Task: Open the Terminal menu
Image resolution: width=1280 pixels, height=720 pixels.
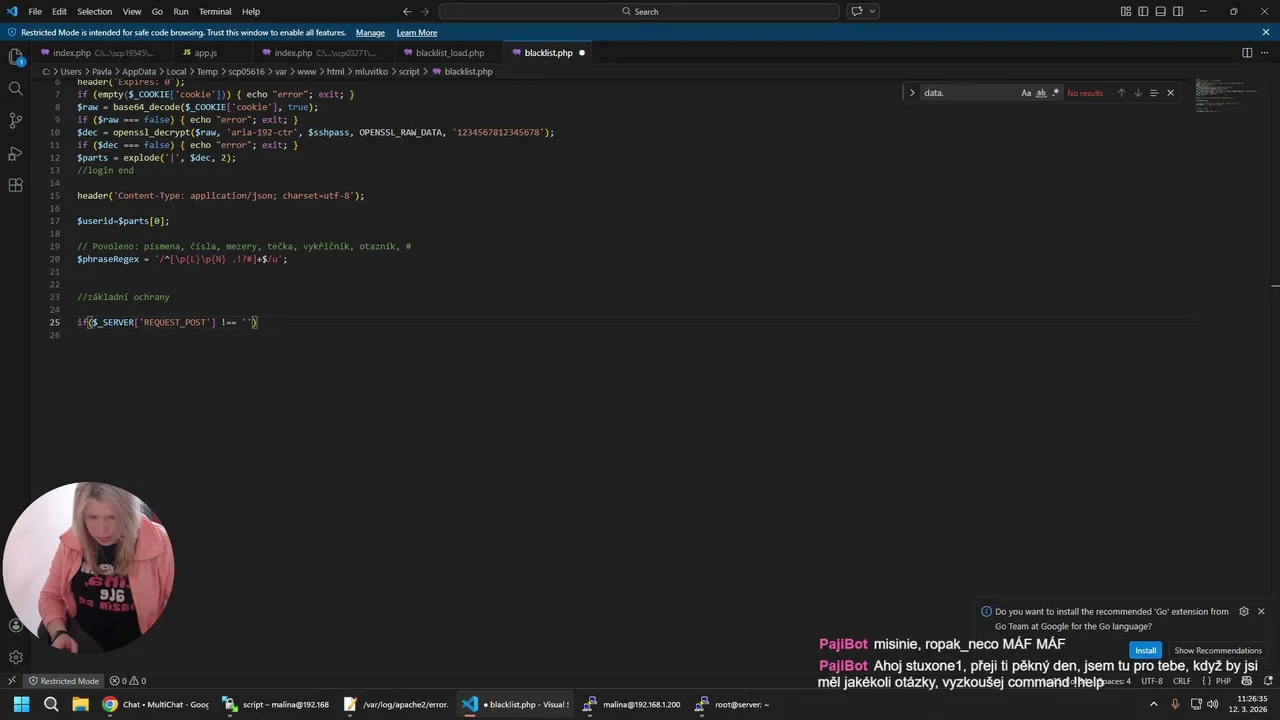Action: click(x=215, y=11)
